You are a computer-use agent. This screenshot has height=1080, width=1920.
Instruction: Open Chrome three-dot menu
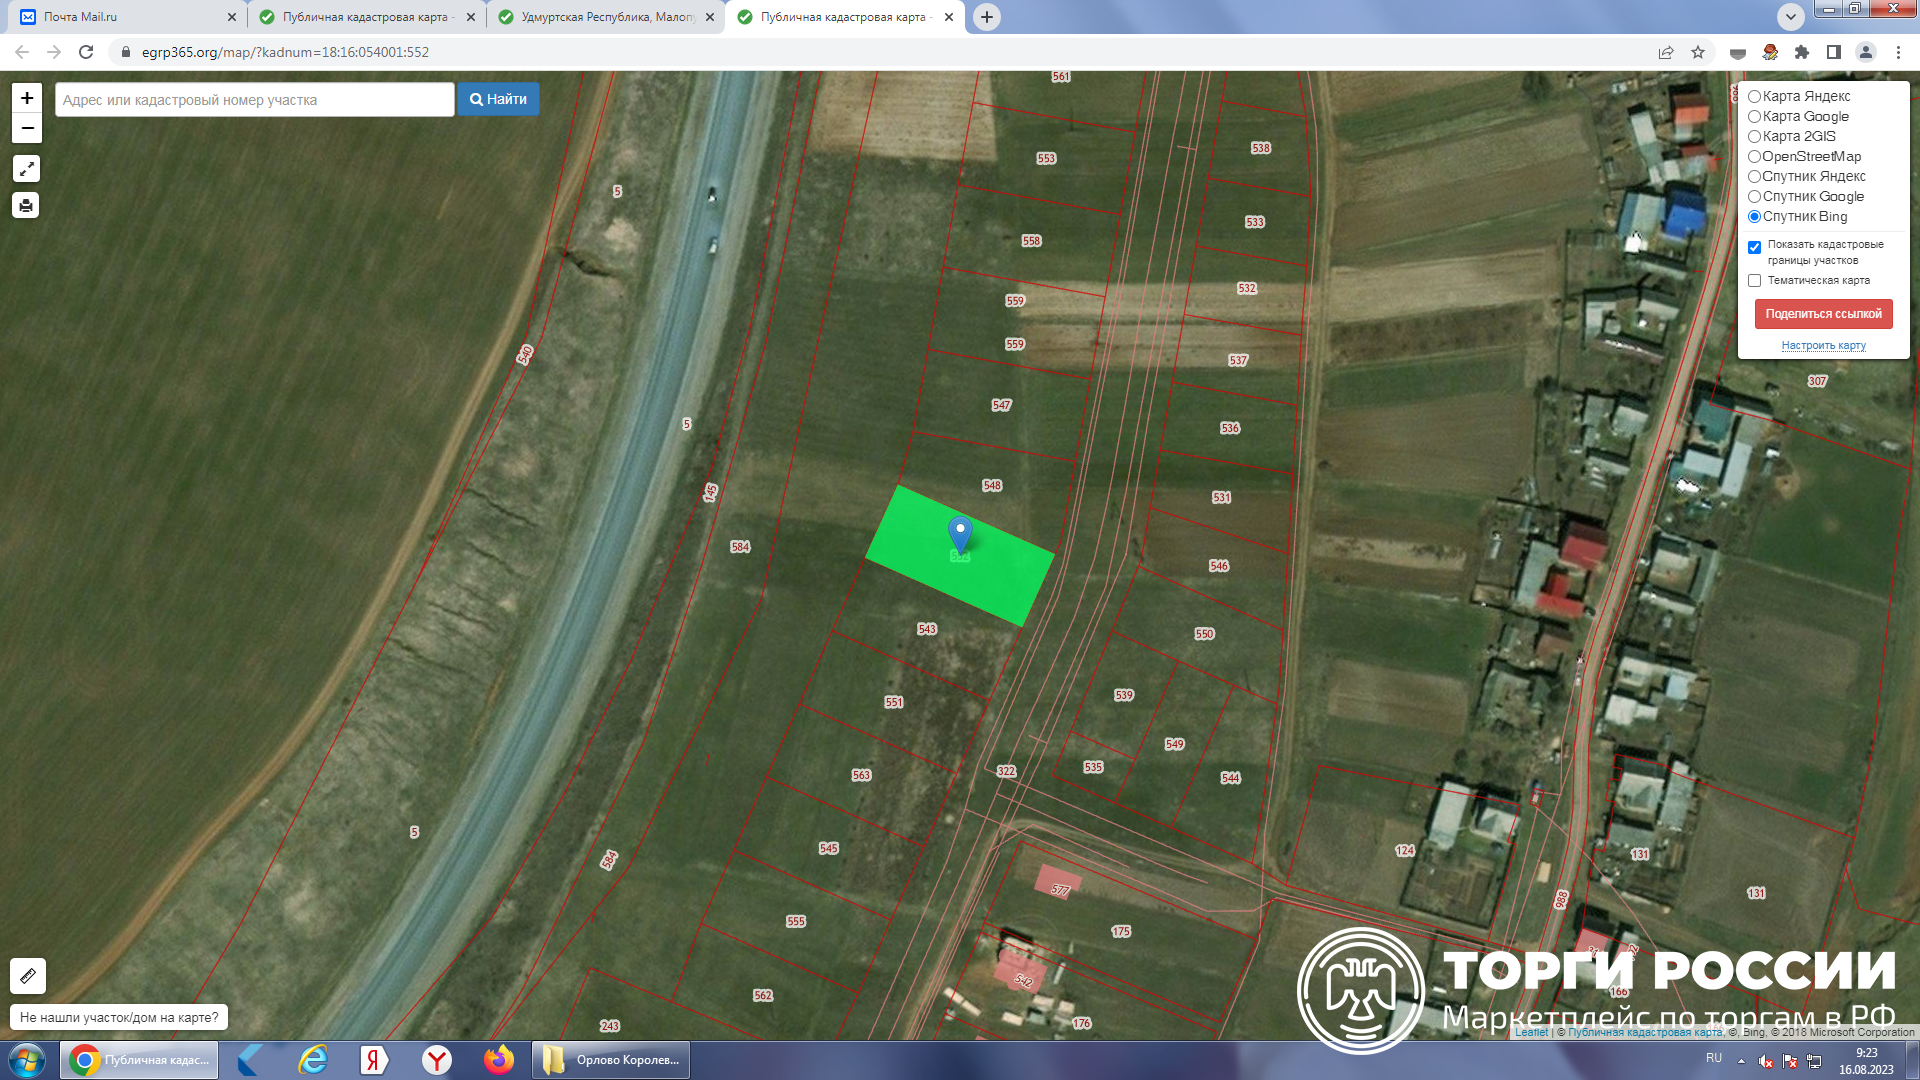click(1898, 52)
